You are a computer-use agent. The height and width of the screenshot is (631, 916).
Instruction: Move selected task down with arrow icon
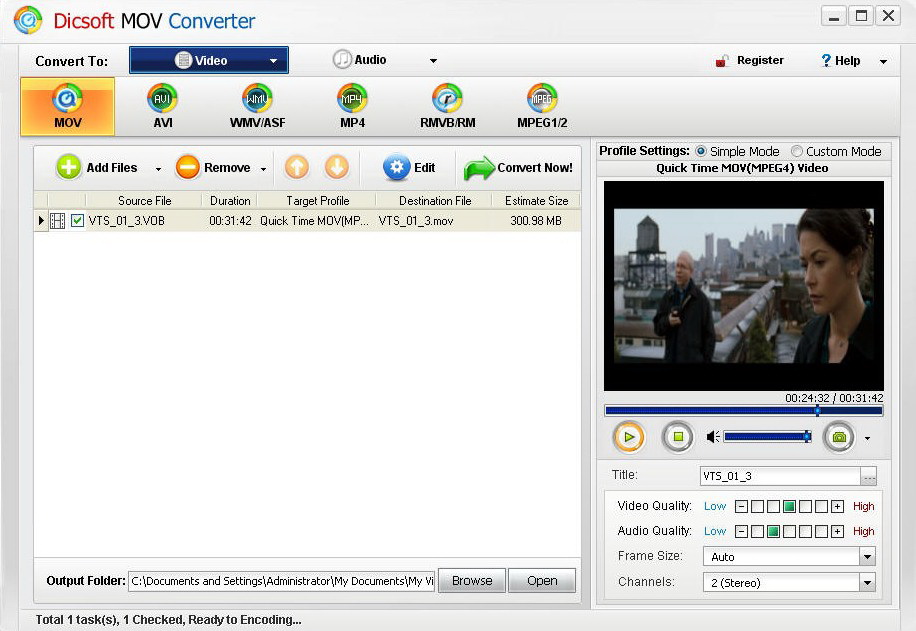pos(337,168)
